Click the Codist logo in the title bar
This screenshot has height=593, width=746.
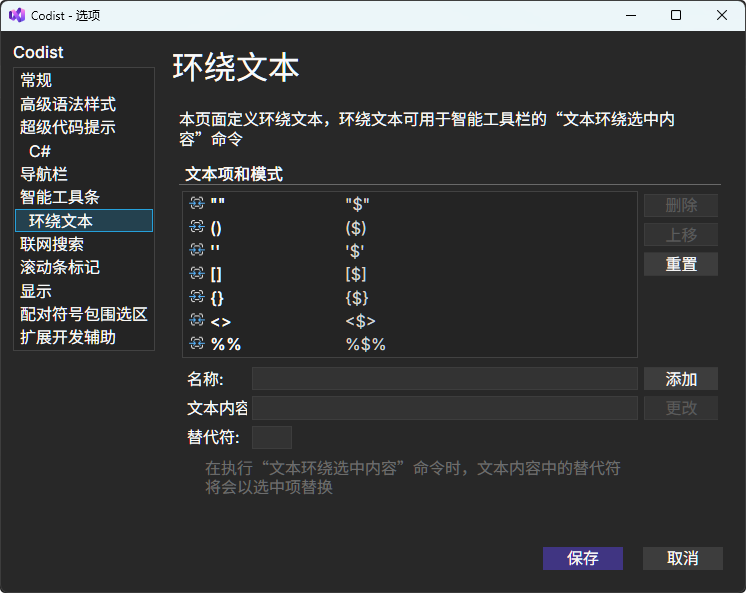(x=16, y=15)
